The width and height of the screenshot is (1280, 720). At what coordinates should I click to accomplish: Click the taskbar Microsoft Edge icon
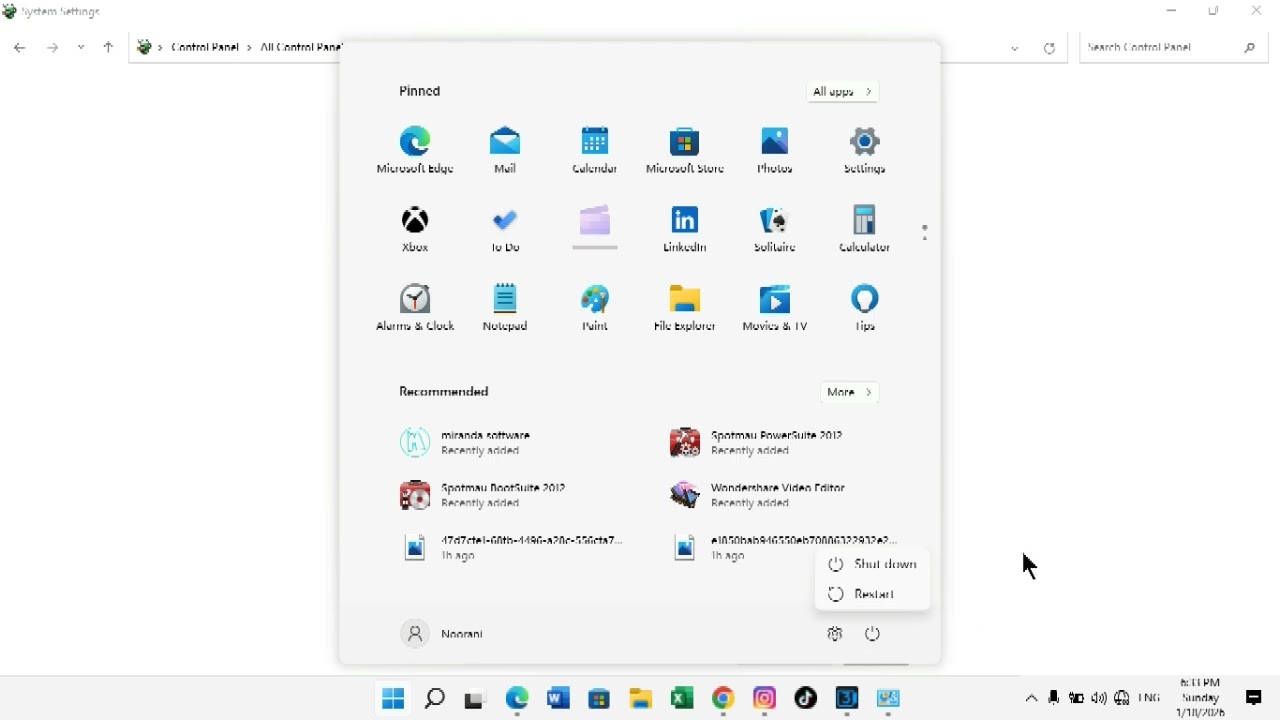coord(517,698)
